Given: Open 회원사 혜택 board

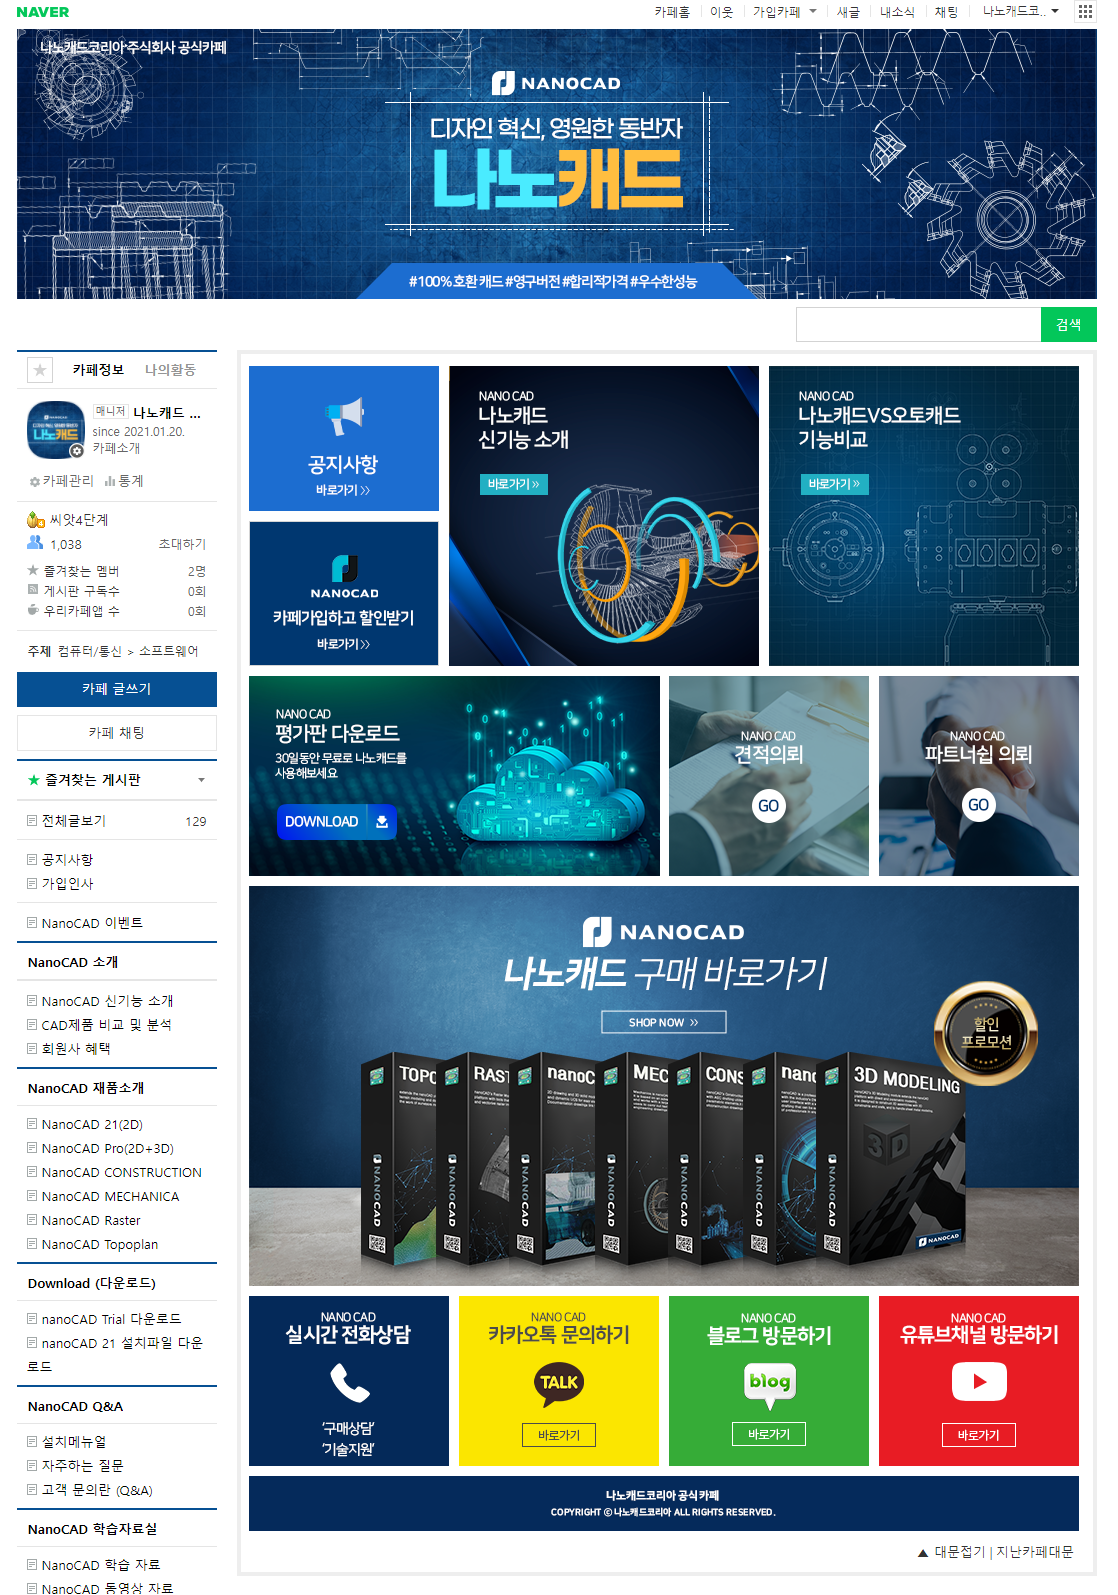Looking at the screenshot, I should coord(76,1049).
